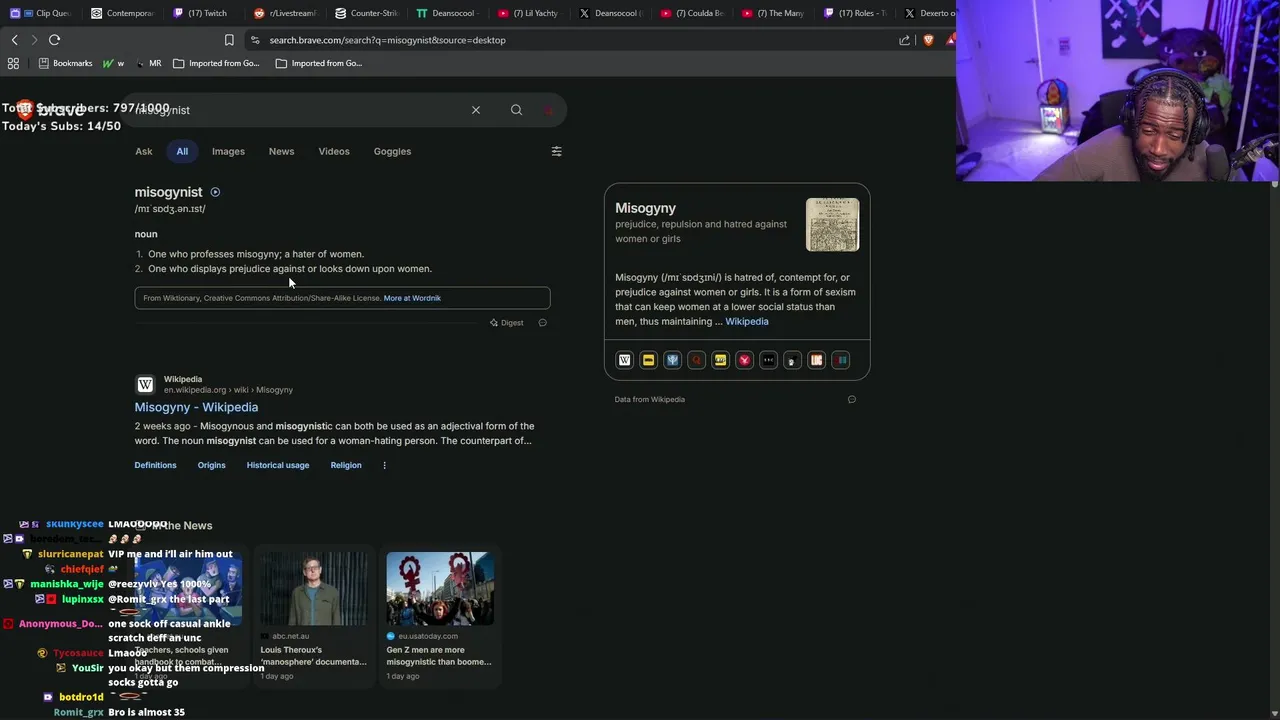This screenshot has width=1280, height=720.
Task: Click the Wikipedia link in the infobox text
Action: tap(747, 321)
